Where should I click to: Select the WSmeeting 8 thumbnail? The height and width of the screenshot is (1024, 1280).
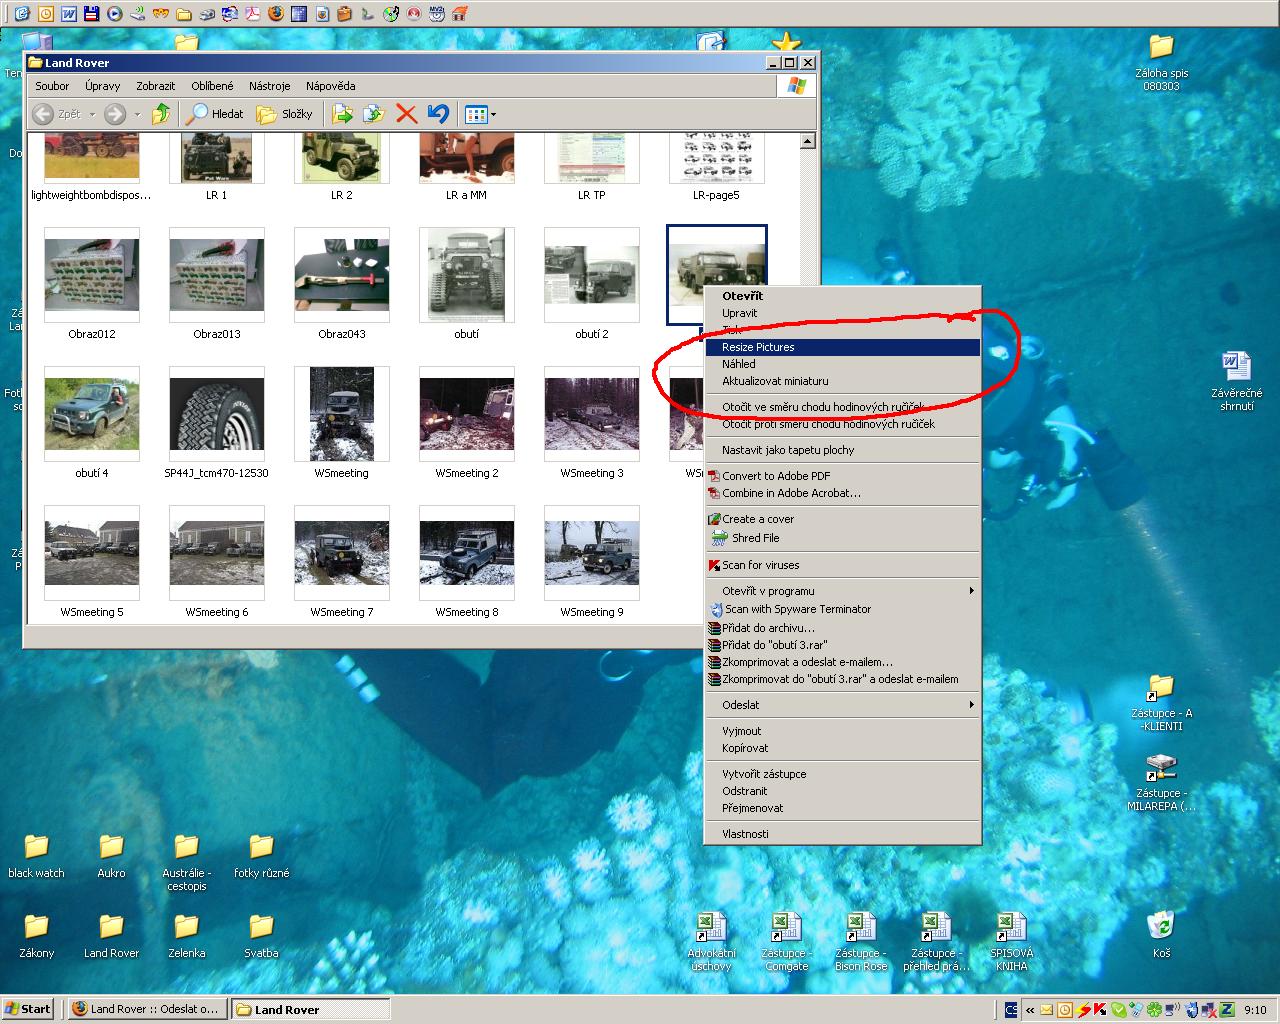pyautogui.click(x=466, y=552)
